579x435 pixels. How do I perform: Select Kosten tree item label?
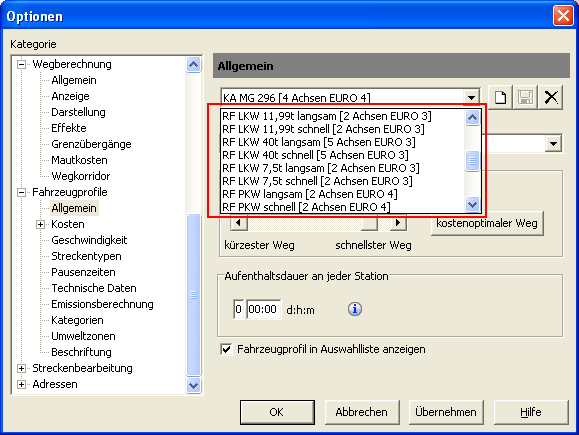[68, 224]
